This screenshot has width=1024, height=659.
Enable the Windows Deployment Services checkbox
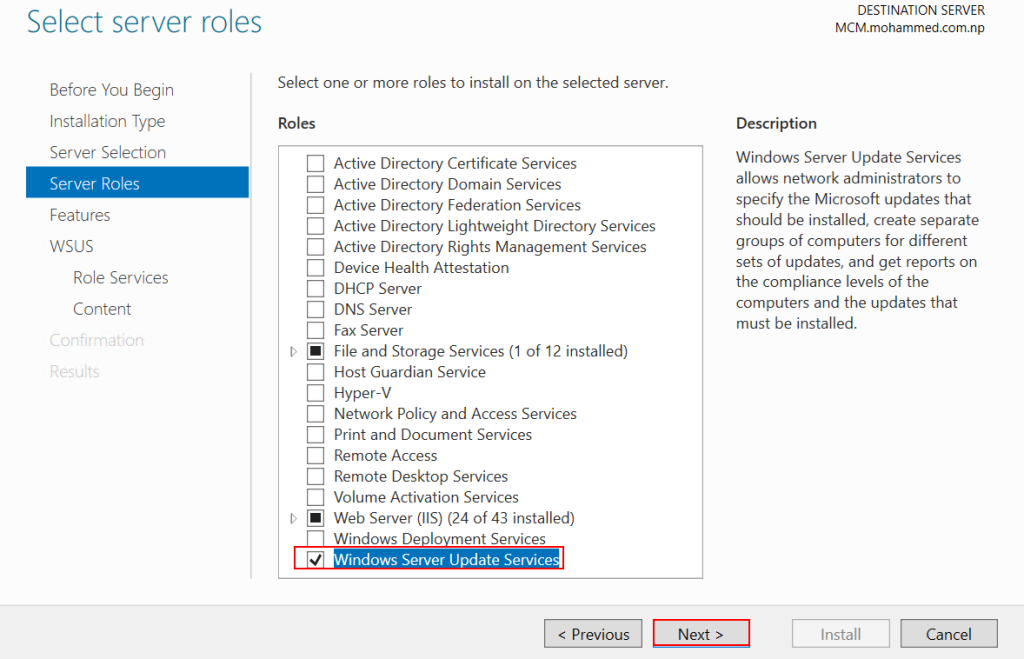tap(316, 539)
